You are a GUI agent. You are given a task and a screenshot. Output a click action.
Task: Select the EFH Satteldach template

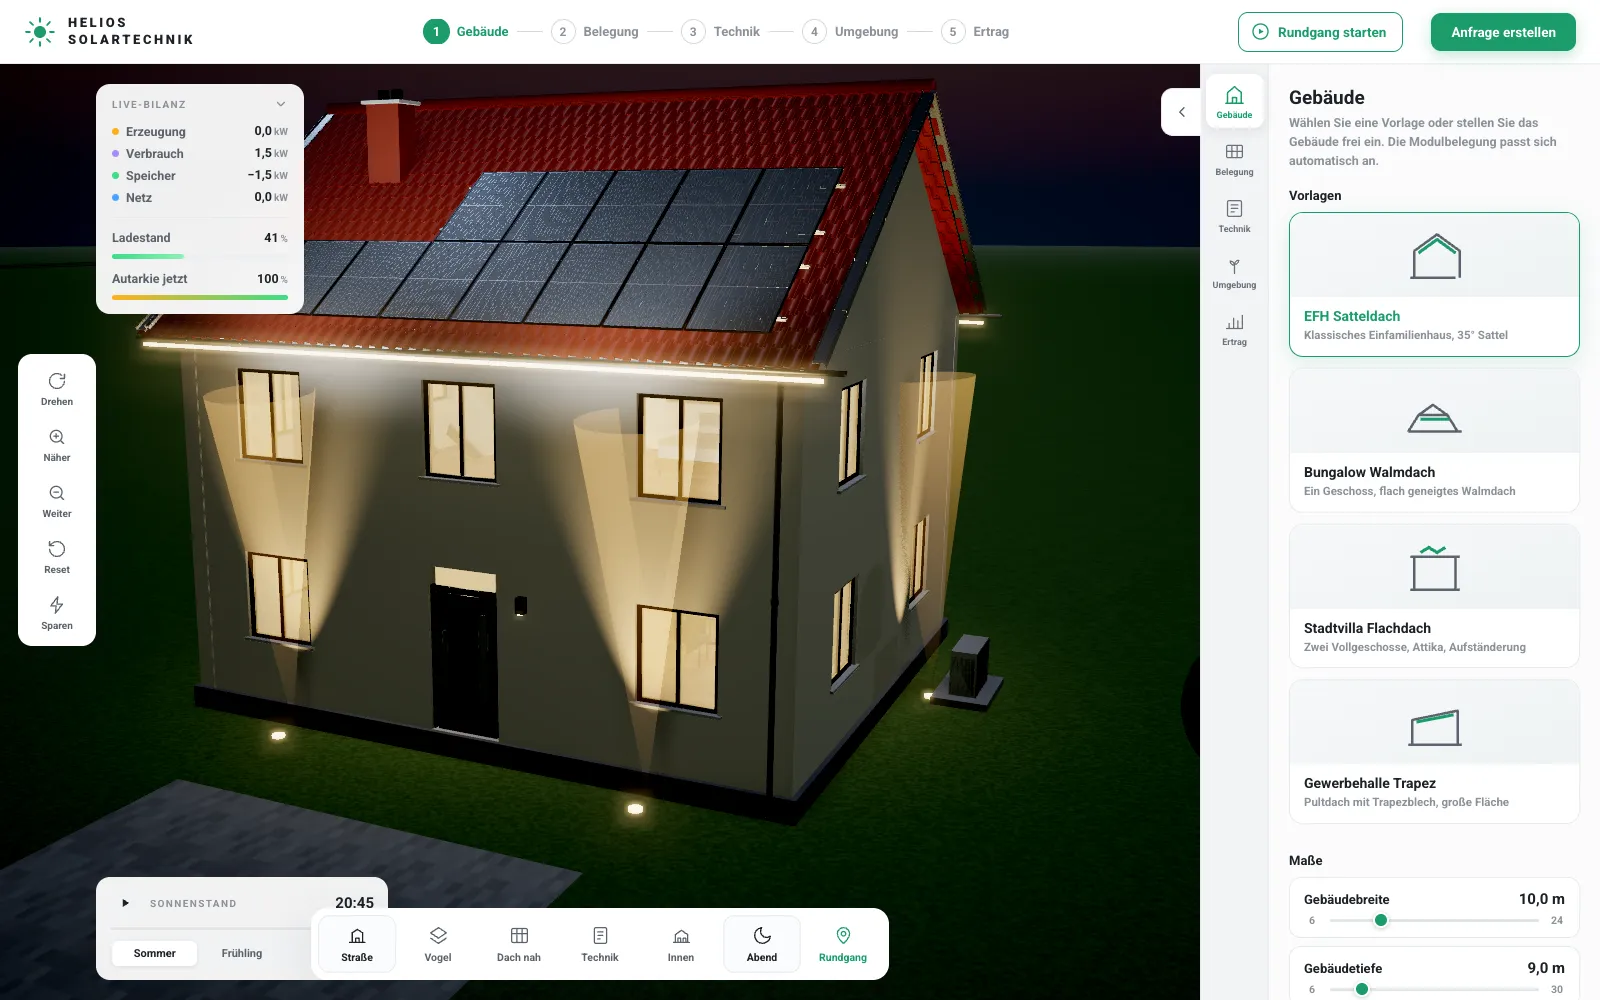pyautogui.click(x=1434, y=284)
